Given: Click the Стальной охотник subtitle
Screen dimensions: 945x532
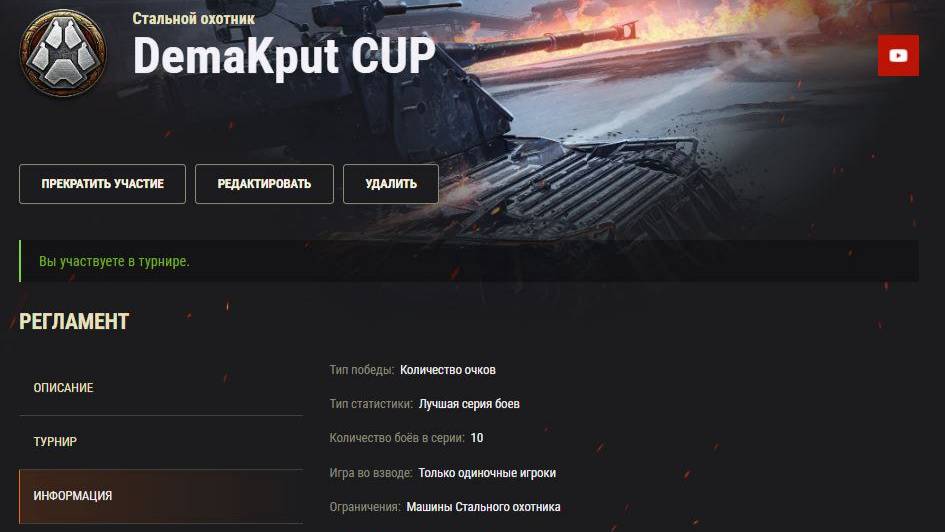Looking at the screenshot, I should tap(193, 19).
